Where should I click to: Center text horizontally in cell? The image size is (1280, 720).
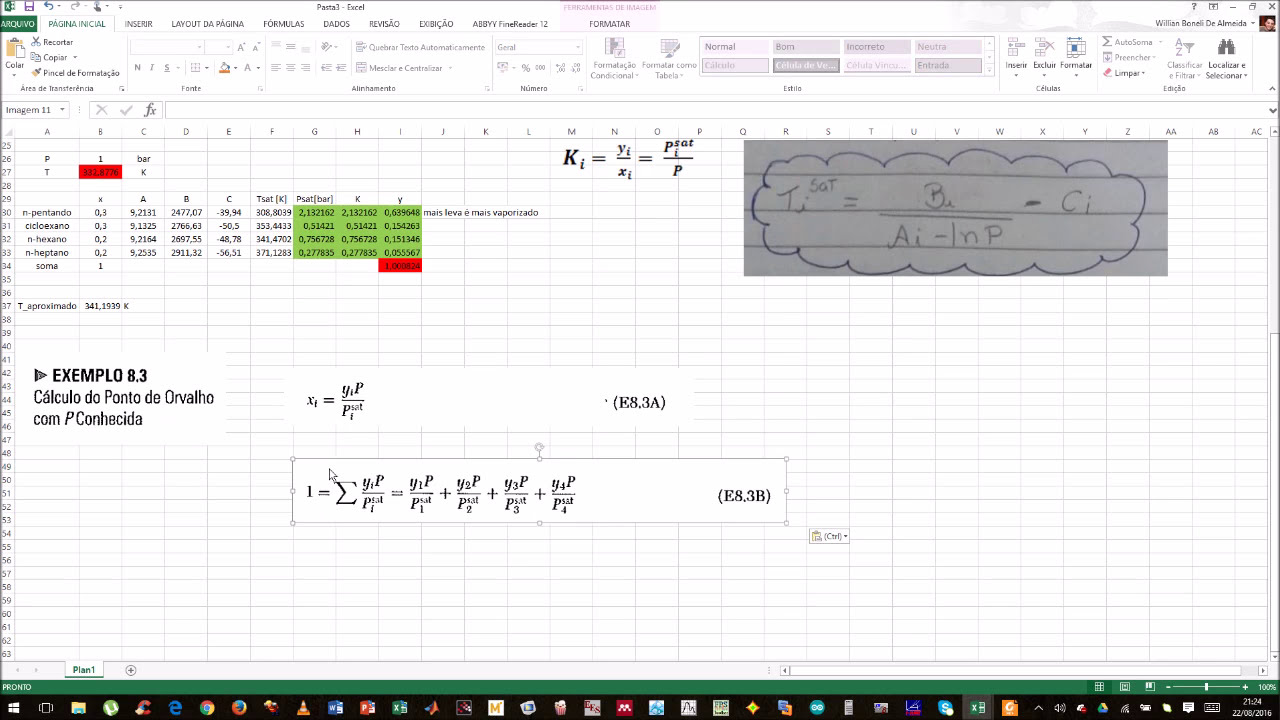click(290, 68)
